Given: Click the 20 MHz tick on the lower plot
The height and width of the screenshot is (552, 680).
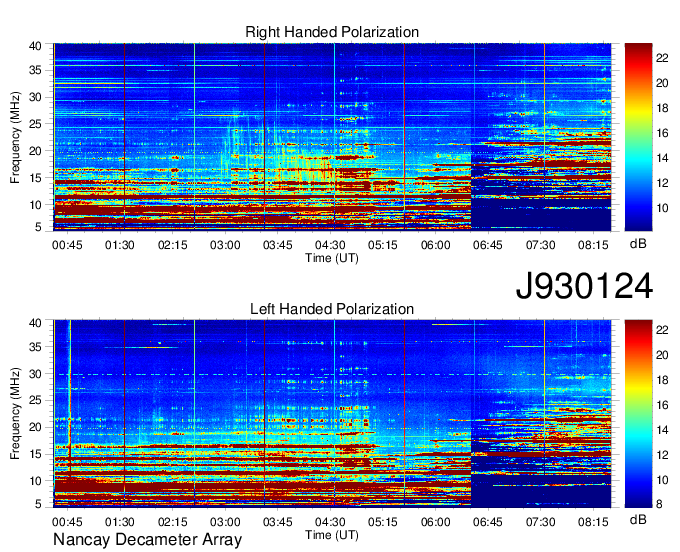Looking at the screenshot, I should coord(35,428).
